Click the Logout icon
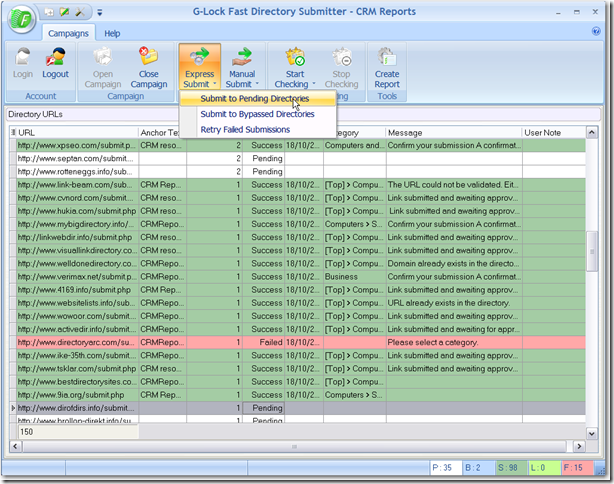The width and height of the screenshot is (614, 484). click(56, 58)
